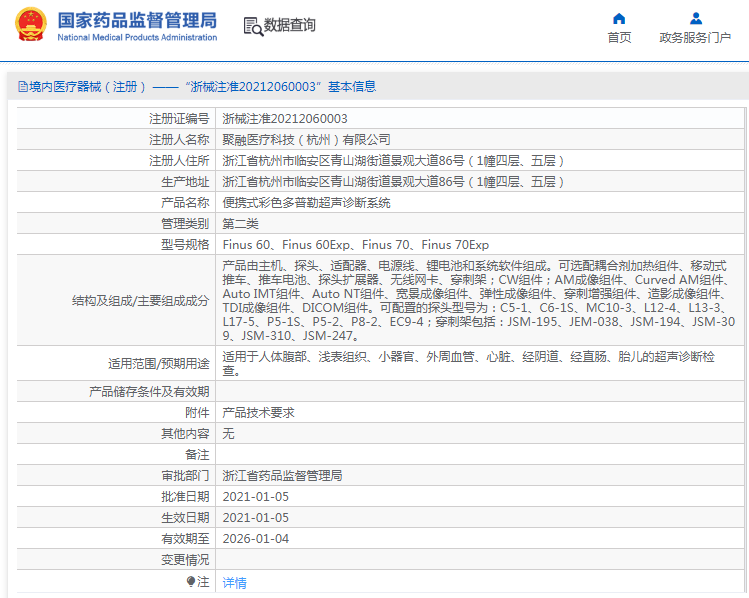This screenshot has width=749, height=598.
Task: Click the address value in 注册人住所 row
Action: 393,160
